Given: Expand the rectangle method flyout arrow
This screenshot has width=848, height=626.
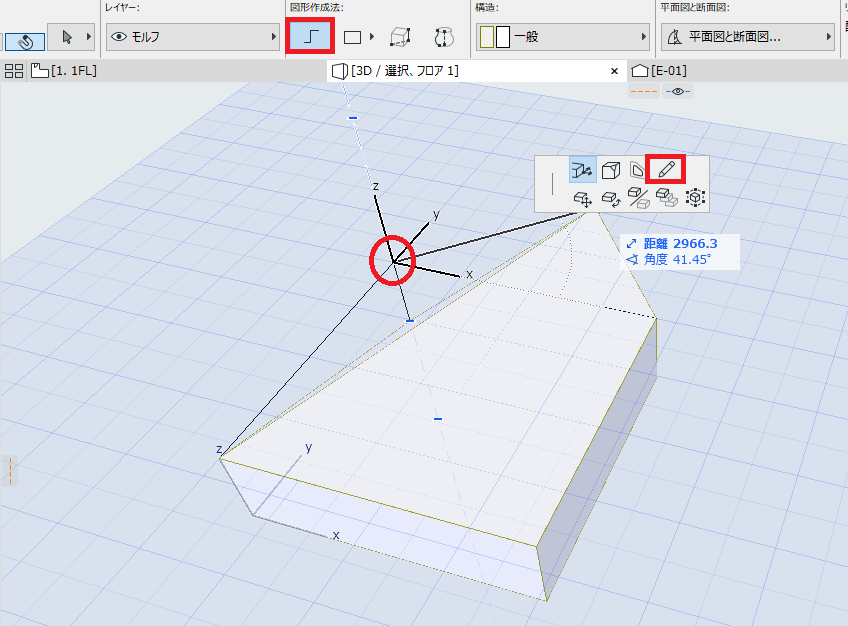Looking at the screenshot, I should 372,37.
